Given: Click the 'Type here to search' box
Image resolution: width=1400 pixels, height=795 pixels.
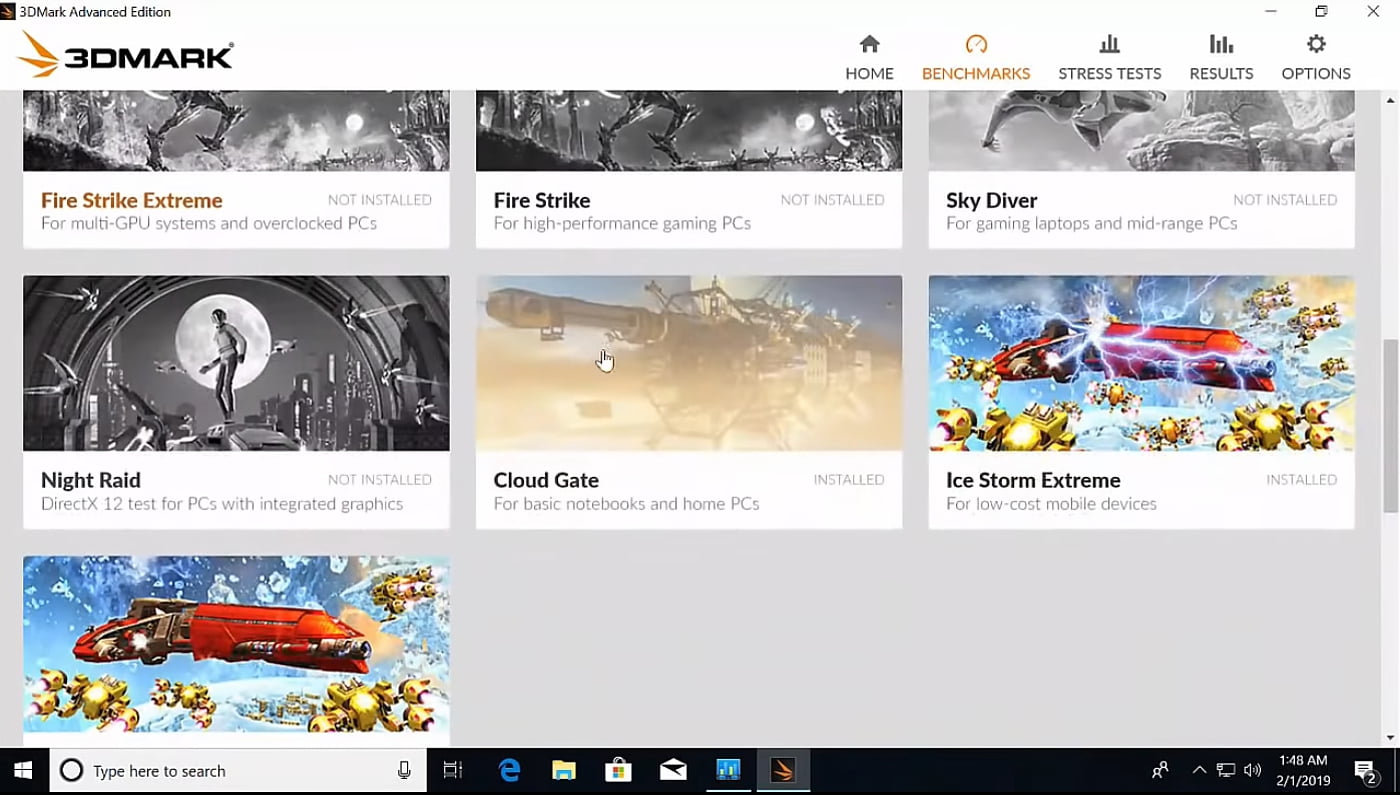Looking at the screenshot, I should click(x=238, y=771).
